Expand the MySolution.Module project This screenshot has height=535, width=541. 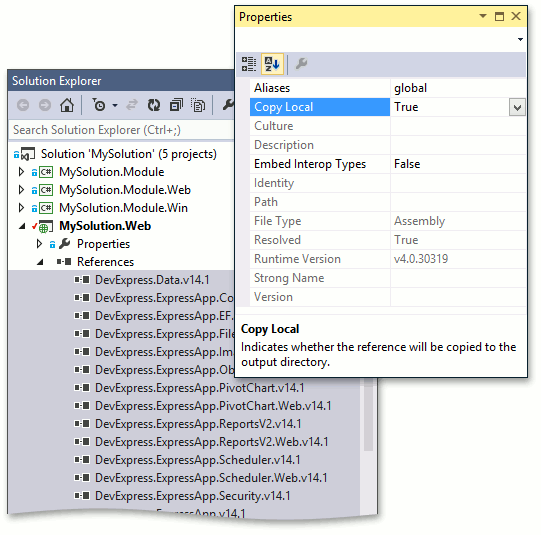click(21, 172)
